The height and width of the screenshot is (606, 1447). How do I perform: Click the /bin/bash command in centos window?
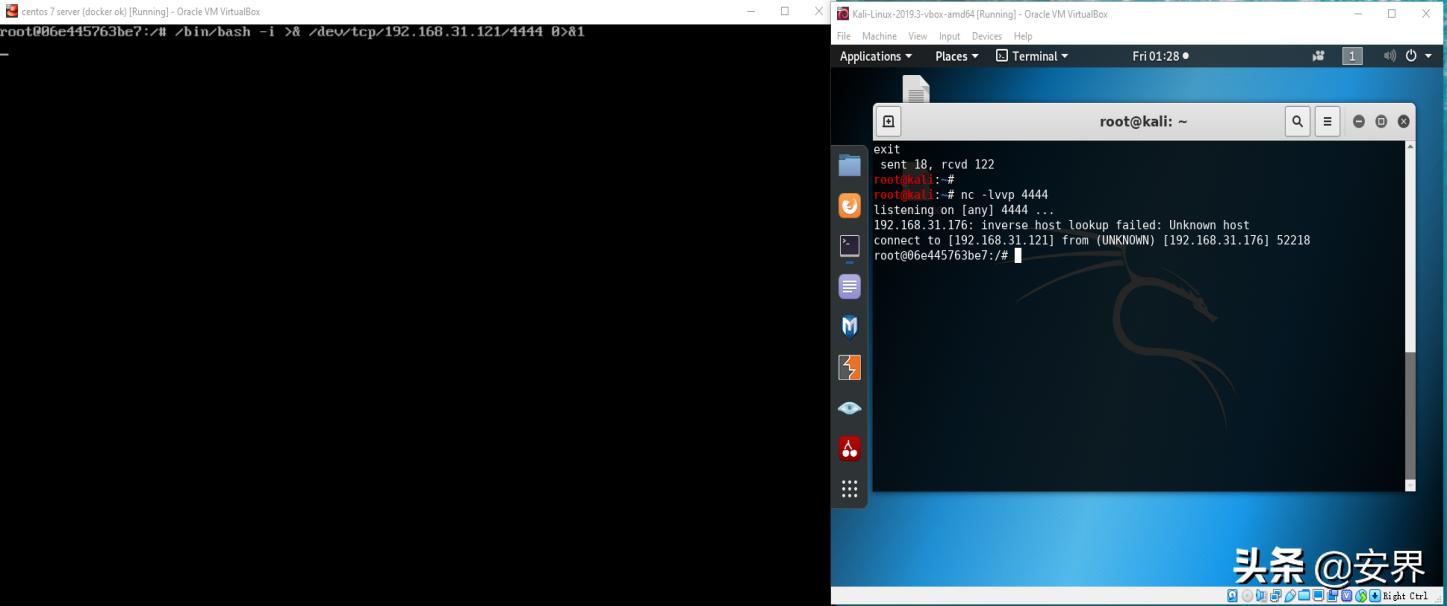click(x=379, y=32)
